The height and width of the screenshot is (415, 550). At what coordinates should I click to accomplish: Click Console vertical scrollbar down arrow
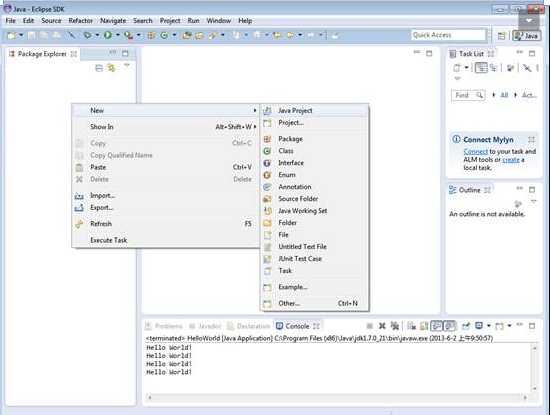[535, 388]
